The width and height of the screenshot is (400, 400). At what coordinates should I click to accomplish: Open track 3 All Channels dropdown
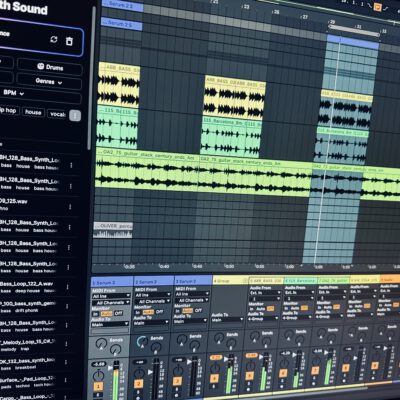coord(192,300)
